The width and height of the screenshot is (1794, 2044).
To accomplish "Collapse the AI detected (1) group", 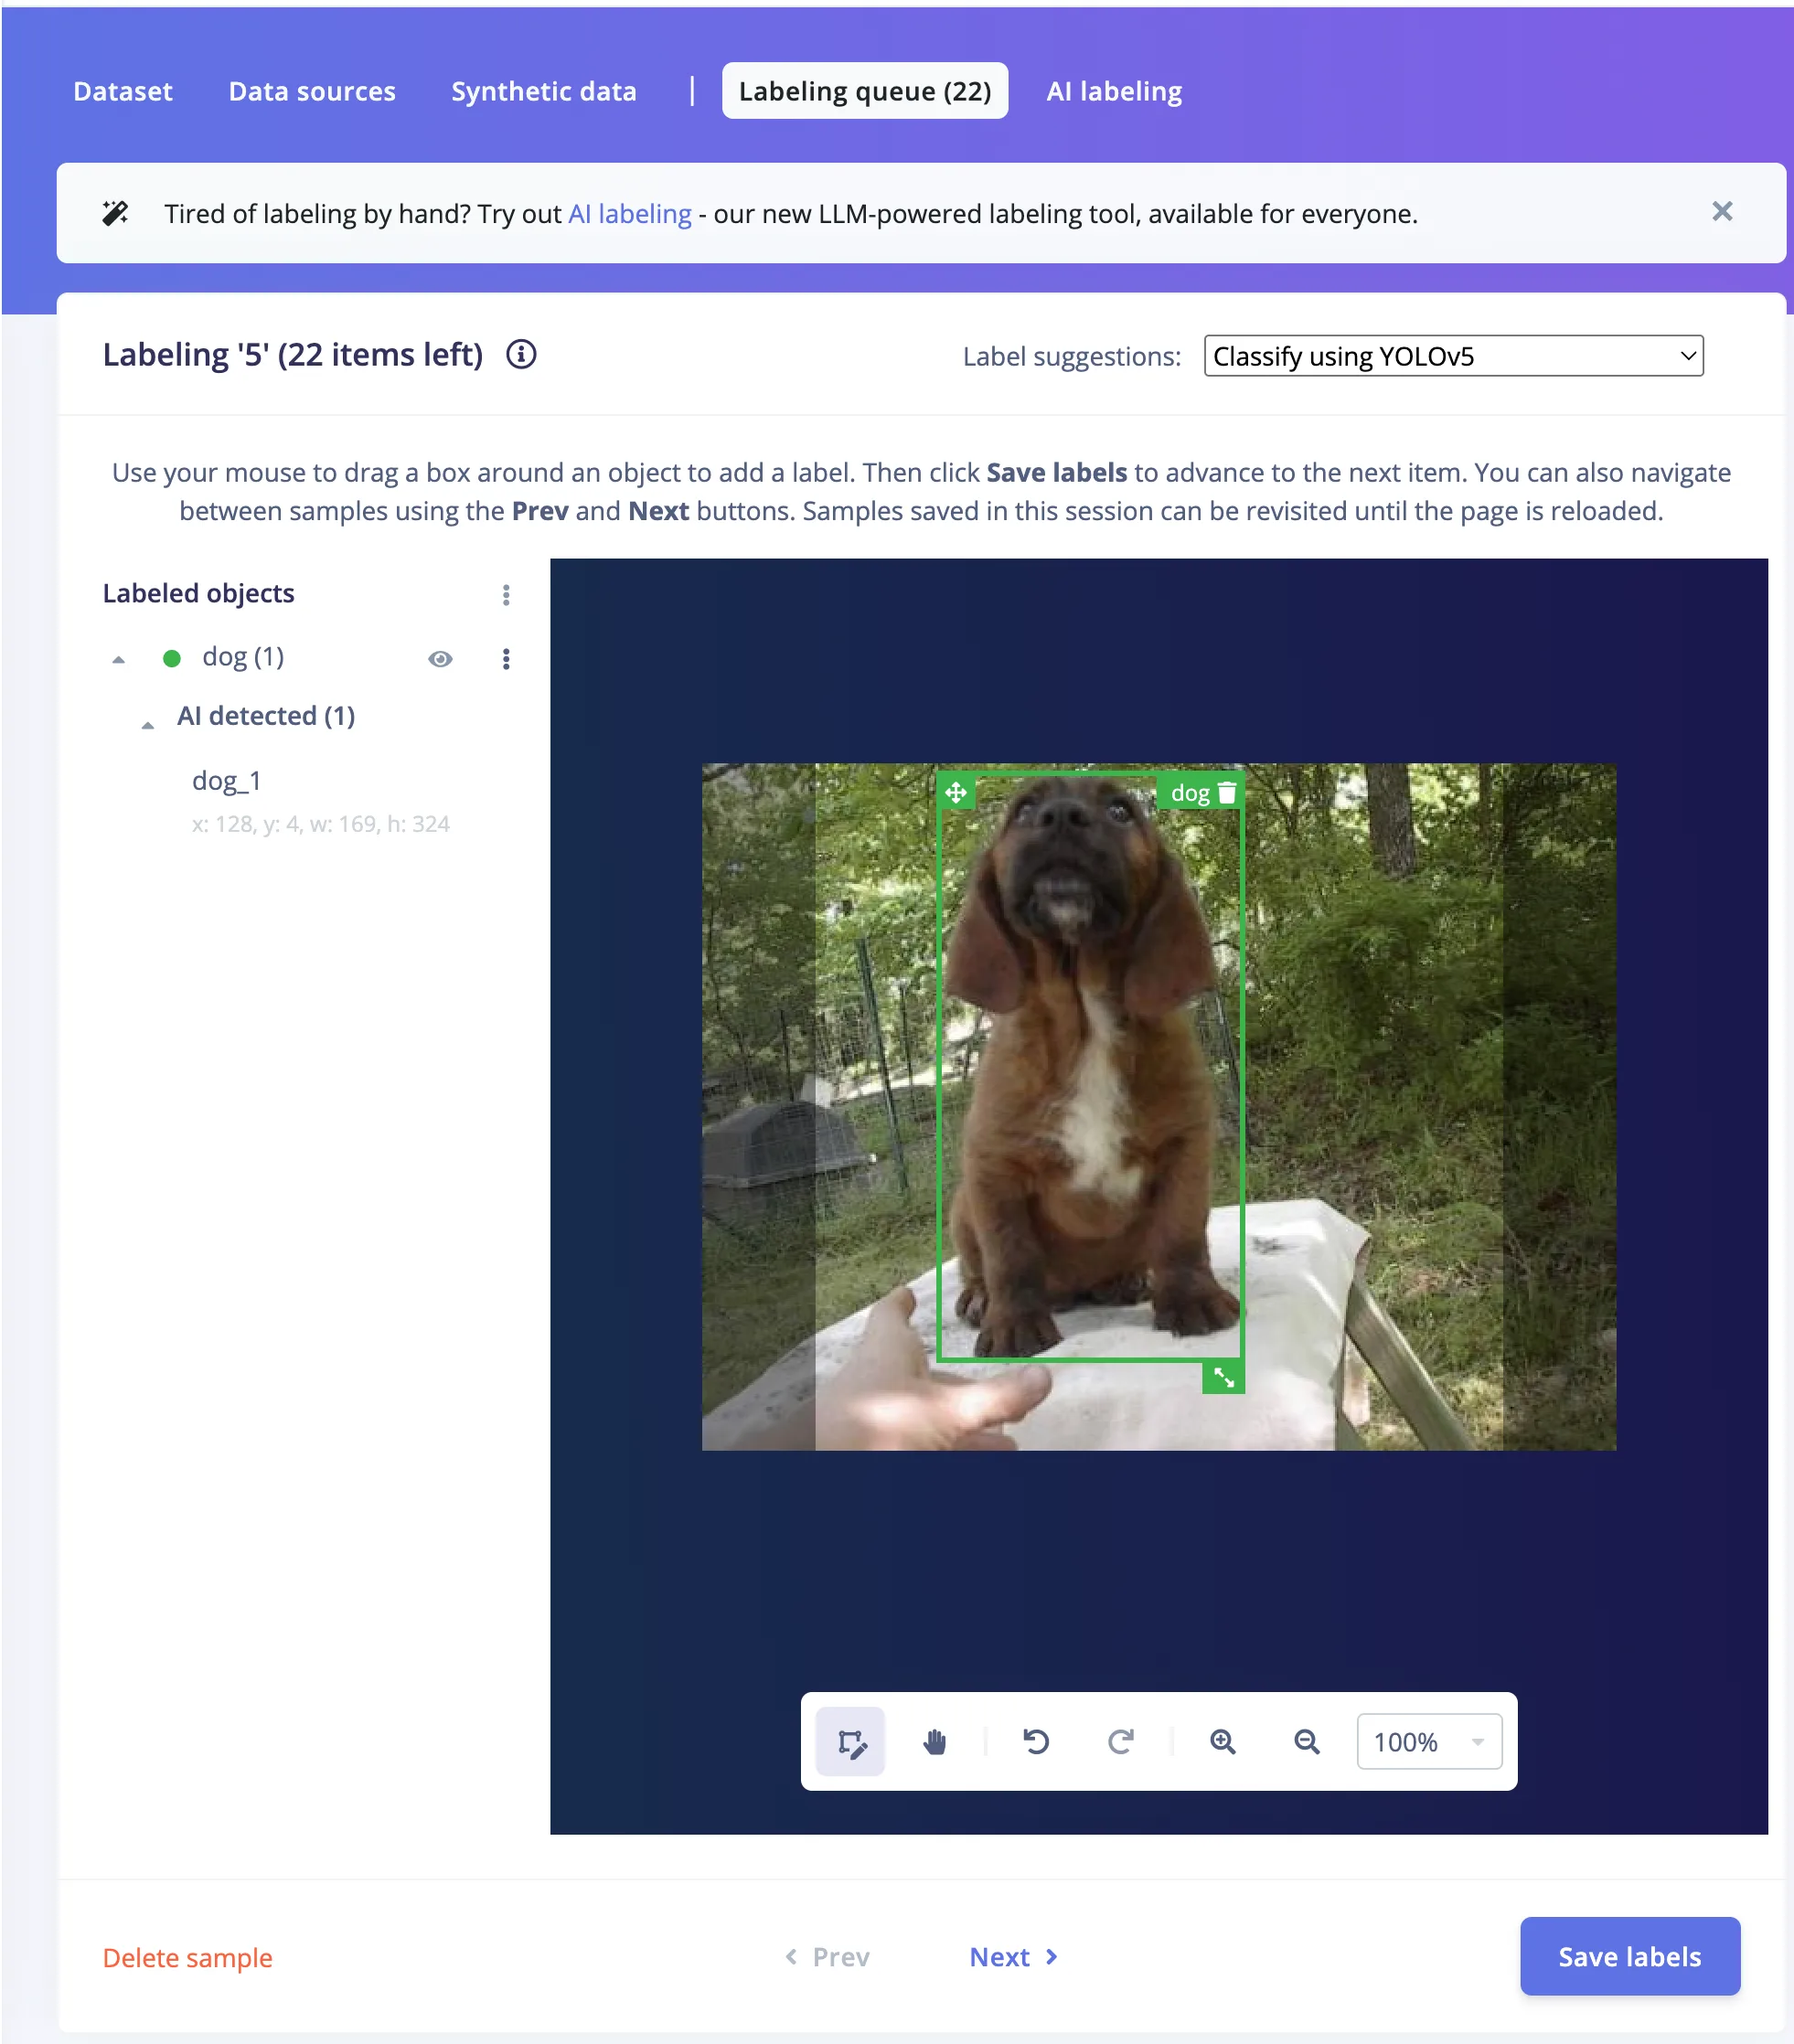I will (x=148, y=725).
